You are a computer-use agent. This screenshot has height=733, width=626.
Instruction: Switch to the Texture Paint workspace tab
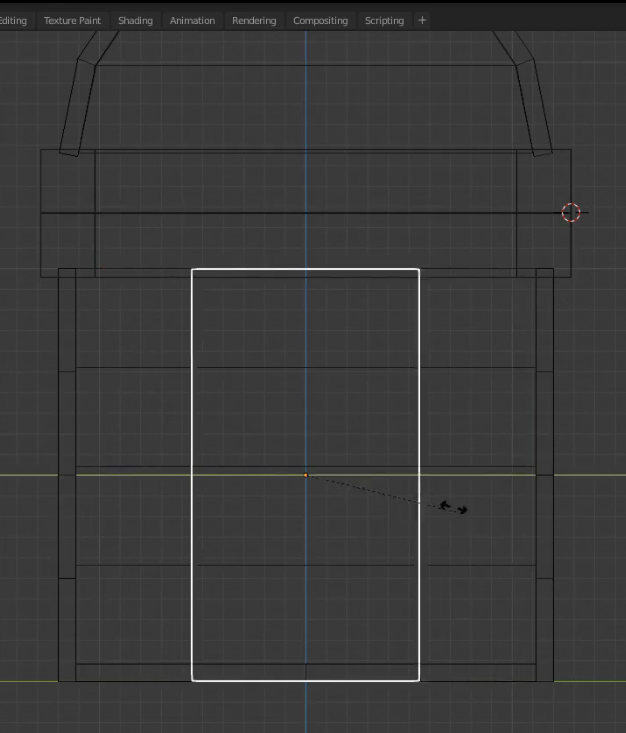click(x=72, y=21)
